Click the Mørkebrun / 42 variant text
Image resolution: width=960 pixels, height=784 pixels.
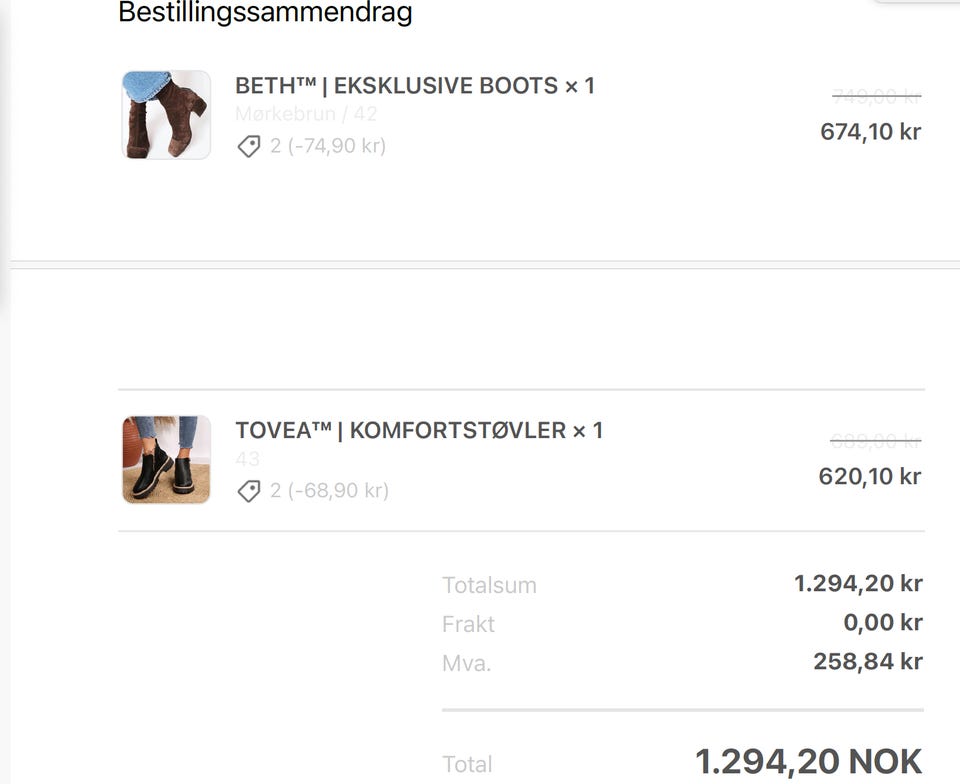tap(306, 114)
